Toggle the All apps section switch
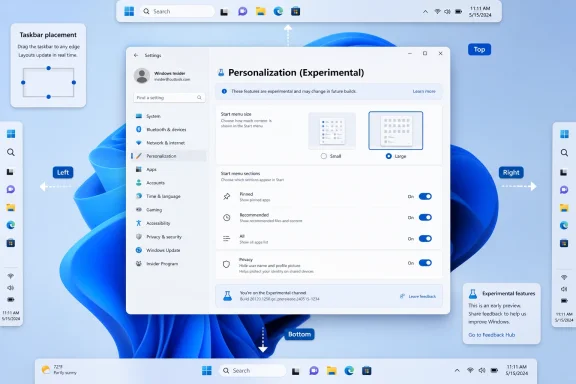Screen dimensions: 576x384 [x=425, y=238]
